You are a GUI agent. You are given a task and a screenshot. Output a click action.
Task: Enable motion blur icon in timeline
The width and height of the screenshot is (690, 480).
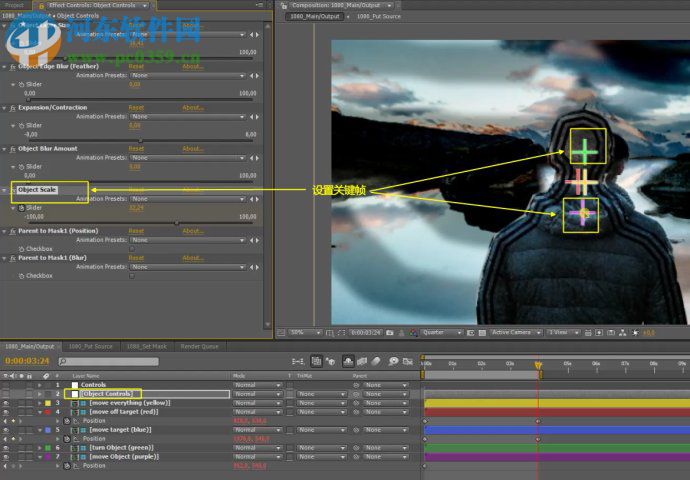(x=376, y=362)
